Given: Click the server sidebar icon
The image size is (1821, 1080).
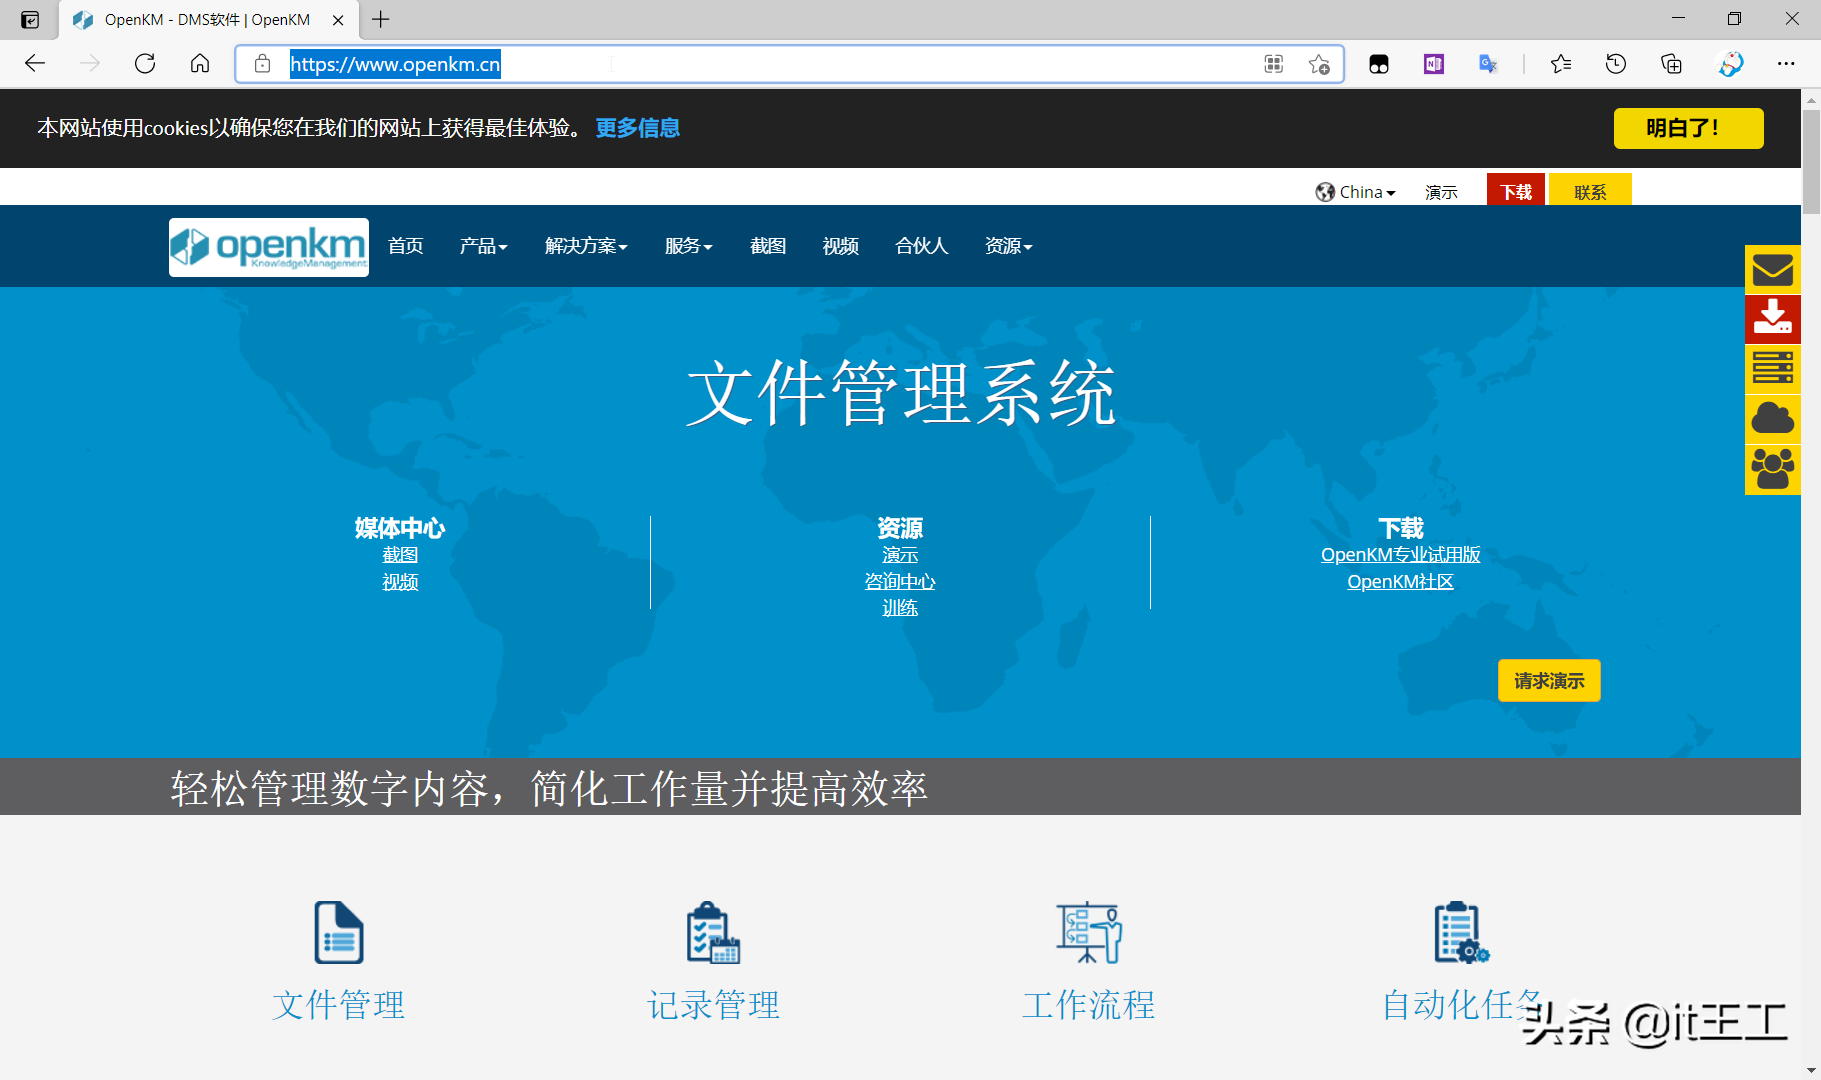Looking at the screenshot, I should [1773, 369].
